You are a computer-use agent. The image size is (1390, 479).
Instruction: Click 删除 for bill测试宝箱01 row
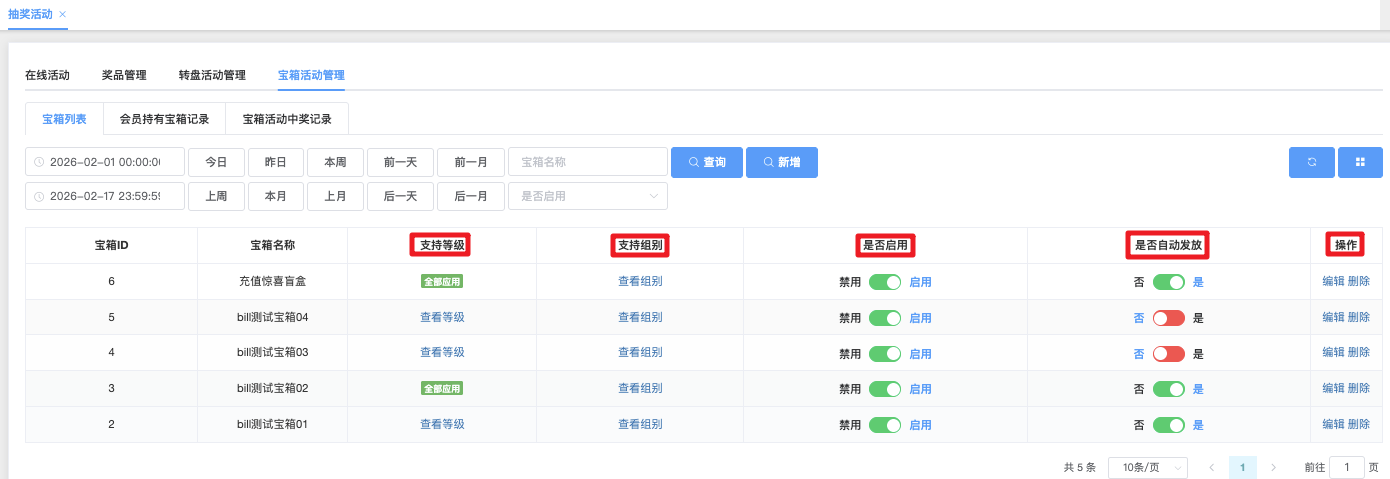[1359, 425]
